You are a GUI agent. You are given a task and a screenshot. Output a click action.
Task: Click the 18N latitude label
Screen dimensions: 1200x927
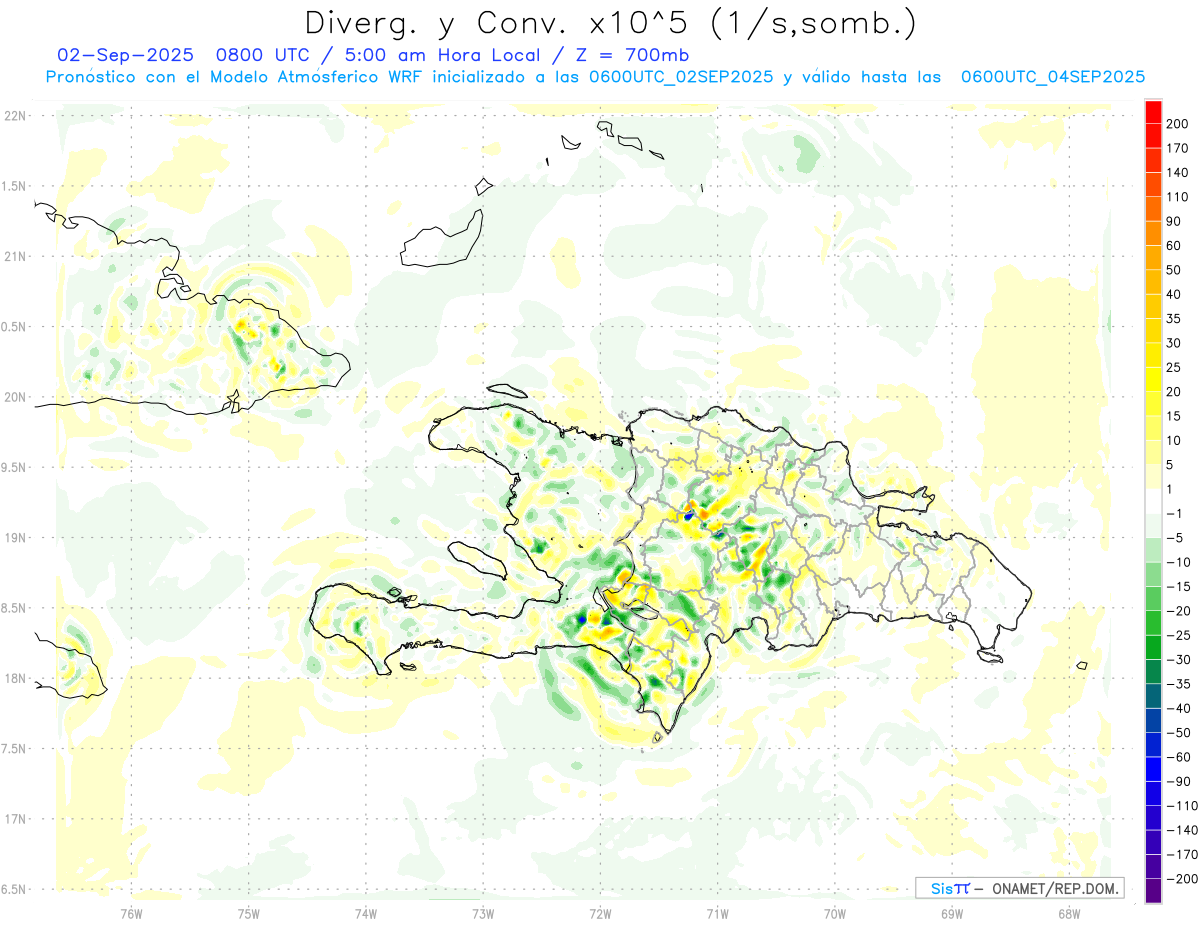tap(15, 678)
